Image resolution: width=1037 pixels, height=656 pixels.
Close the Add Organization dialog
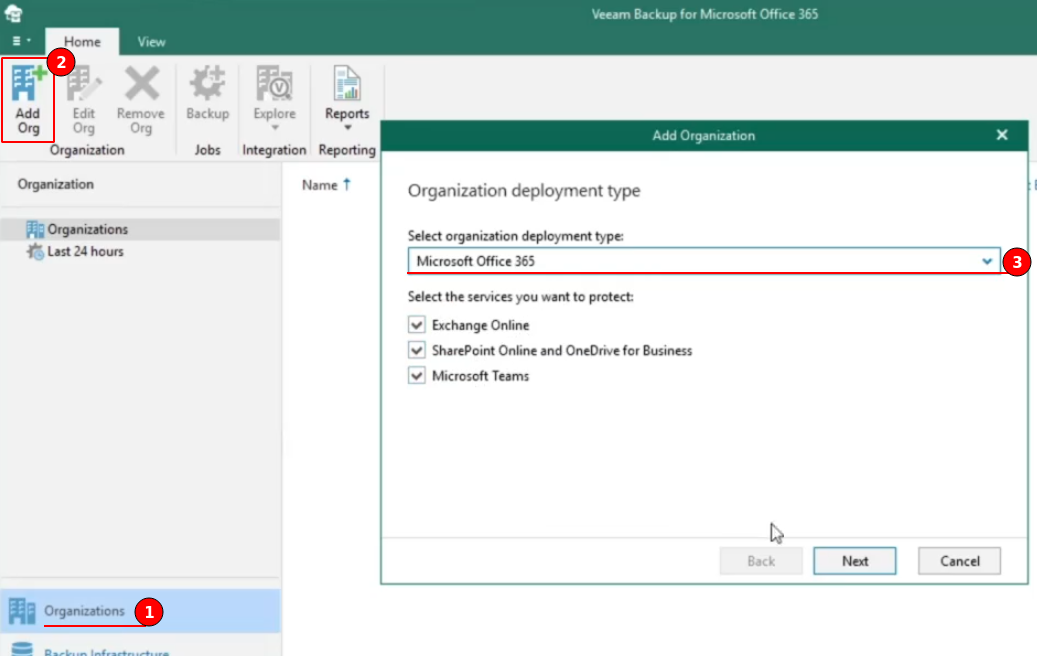tap(1002, 135)
